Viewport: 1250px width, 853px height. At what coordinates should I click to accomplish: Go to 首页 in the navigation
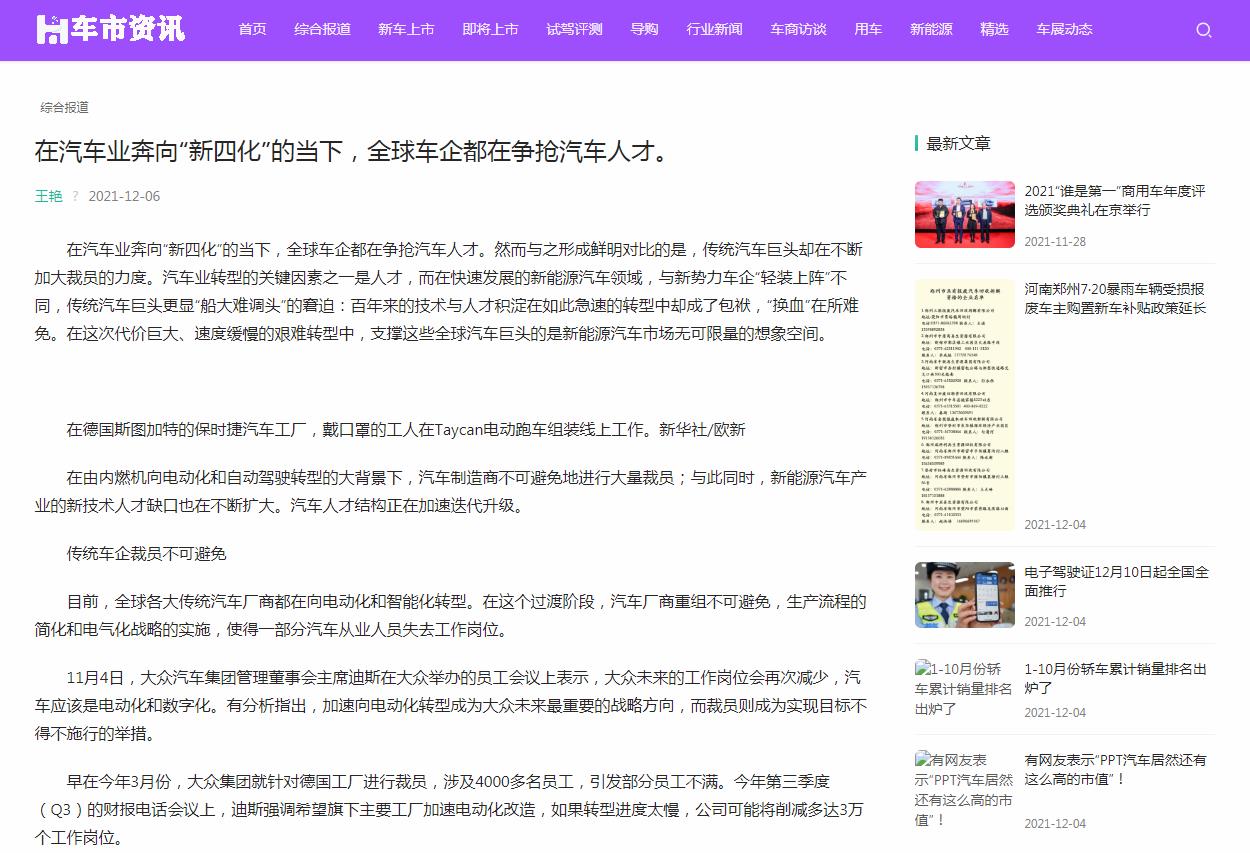coord(252,29)
